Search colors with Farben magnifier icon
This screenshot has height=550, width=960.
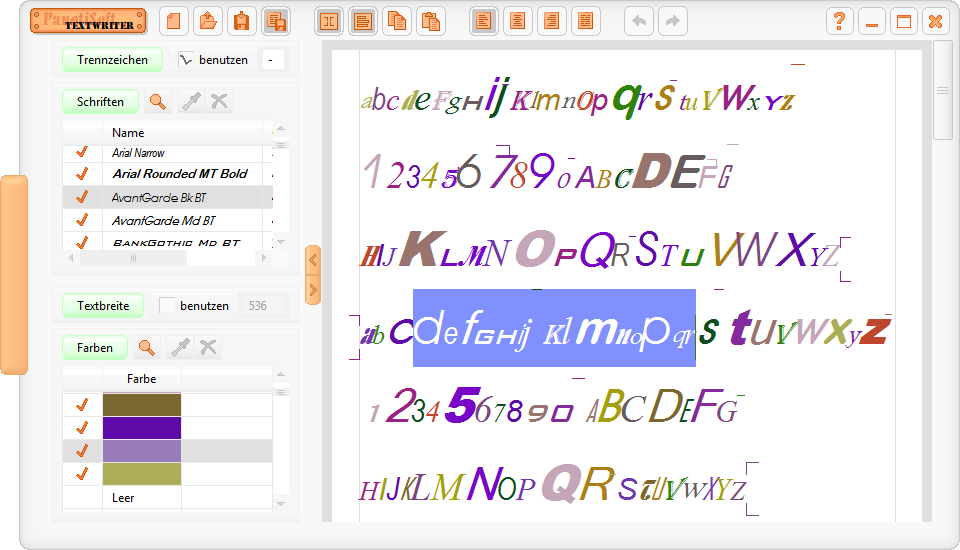pos(147,348)
